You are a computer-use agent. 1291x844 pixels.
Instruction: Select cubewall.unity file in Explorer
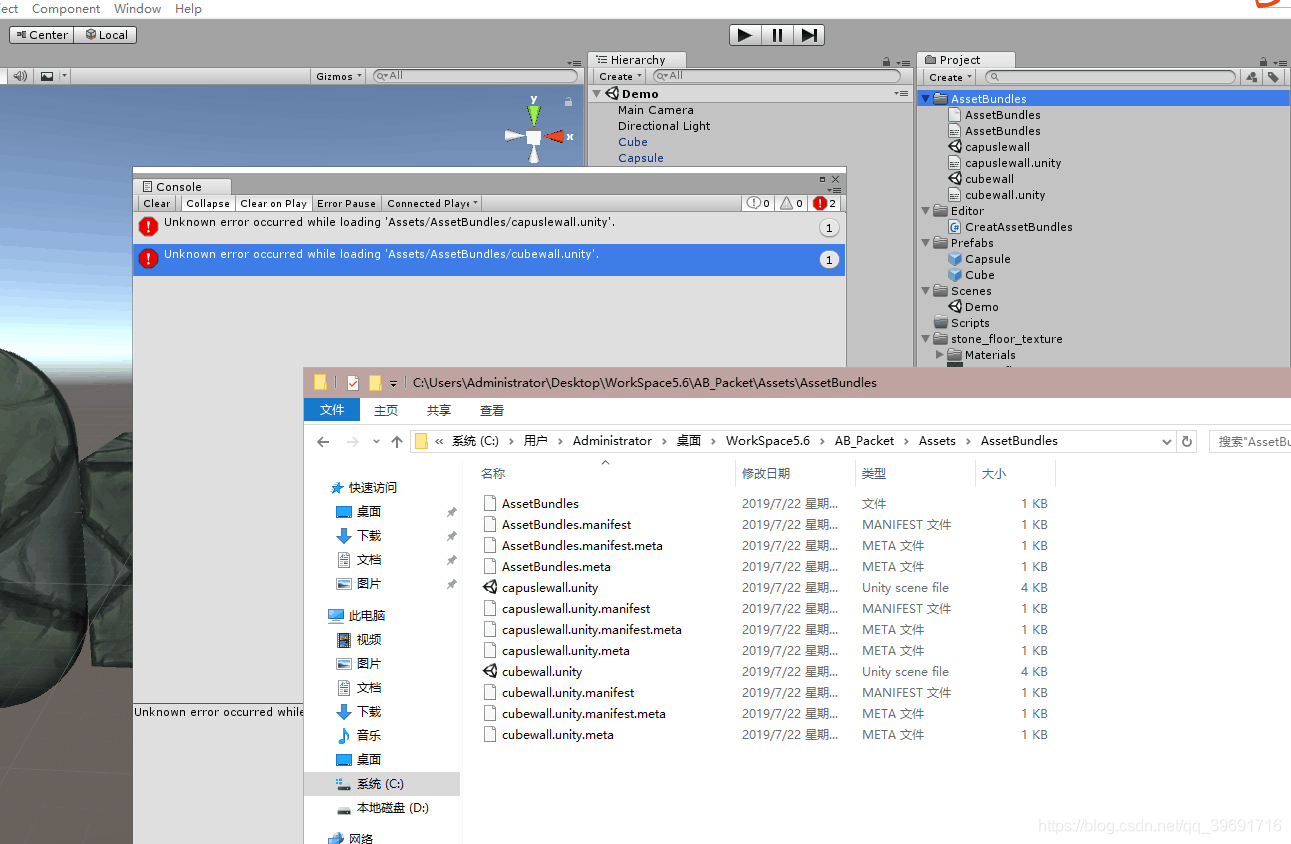click(542, 672)
